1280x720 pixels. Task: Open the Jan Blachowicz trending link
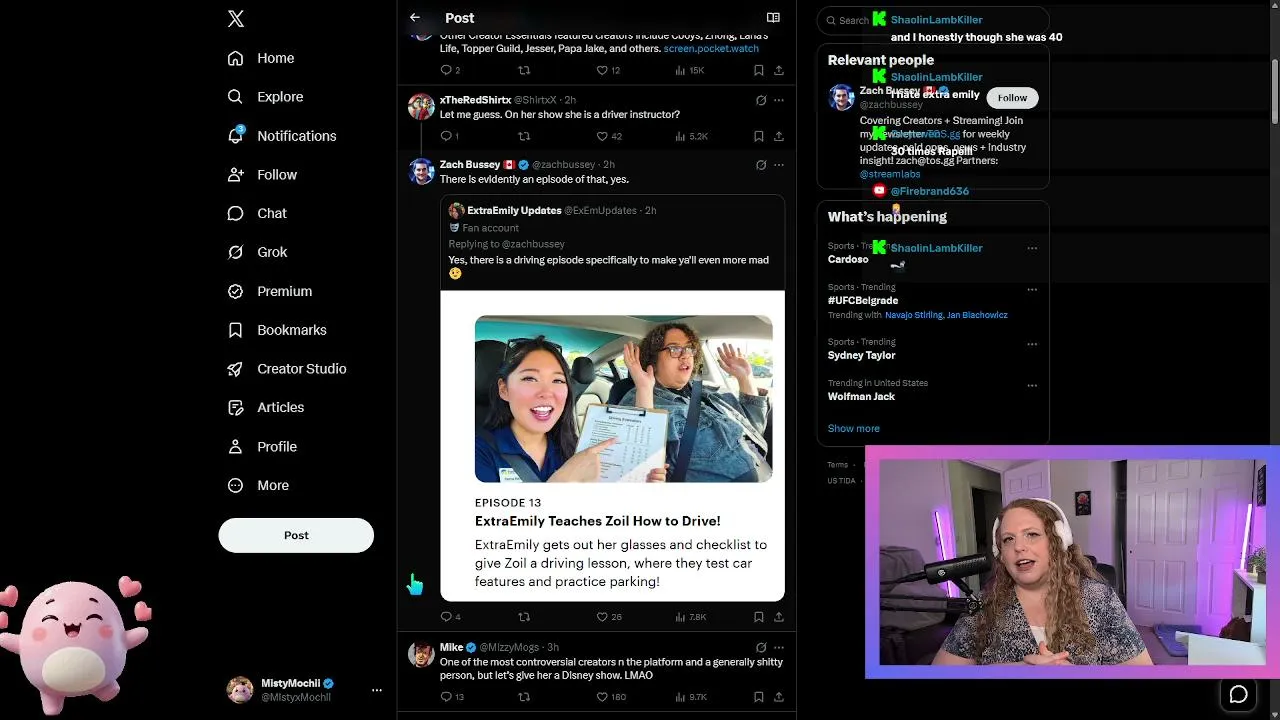point(978,315)
